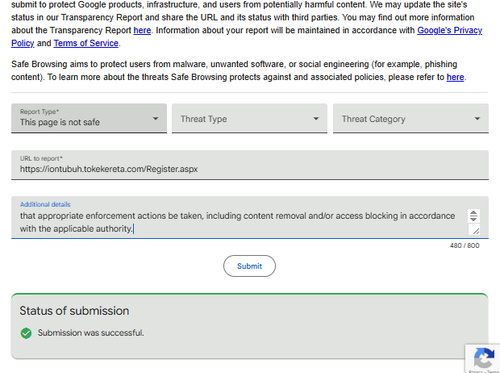Click the green success checkmark icon
Viewport: 500px width, 373px height.
tap(26, 333)
